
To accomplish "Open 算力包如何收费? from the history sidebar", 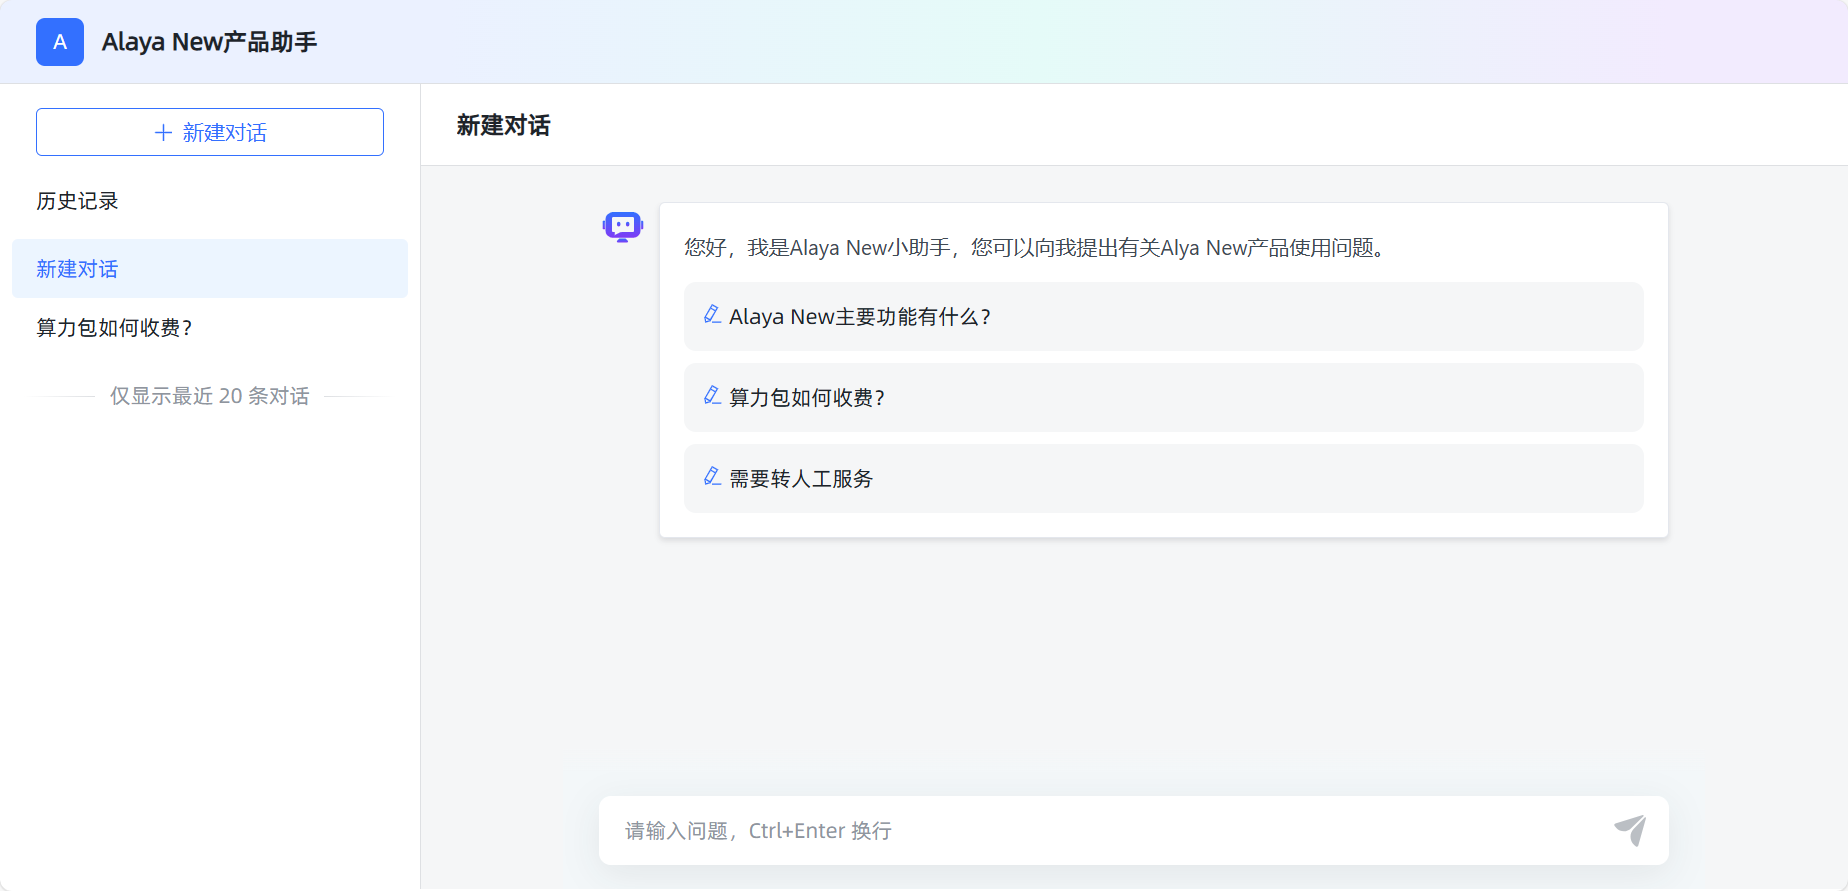I will 115,328.
